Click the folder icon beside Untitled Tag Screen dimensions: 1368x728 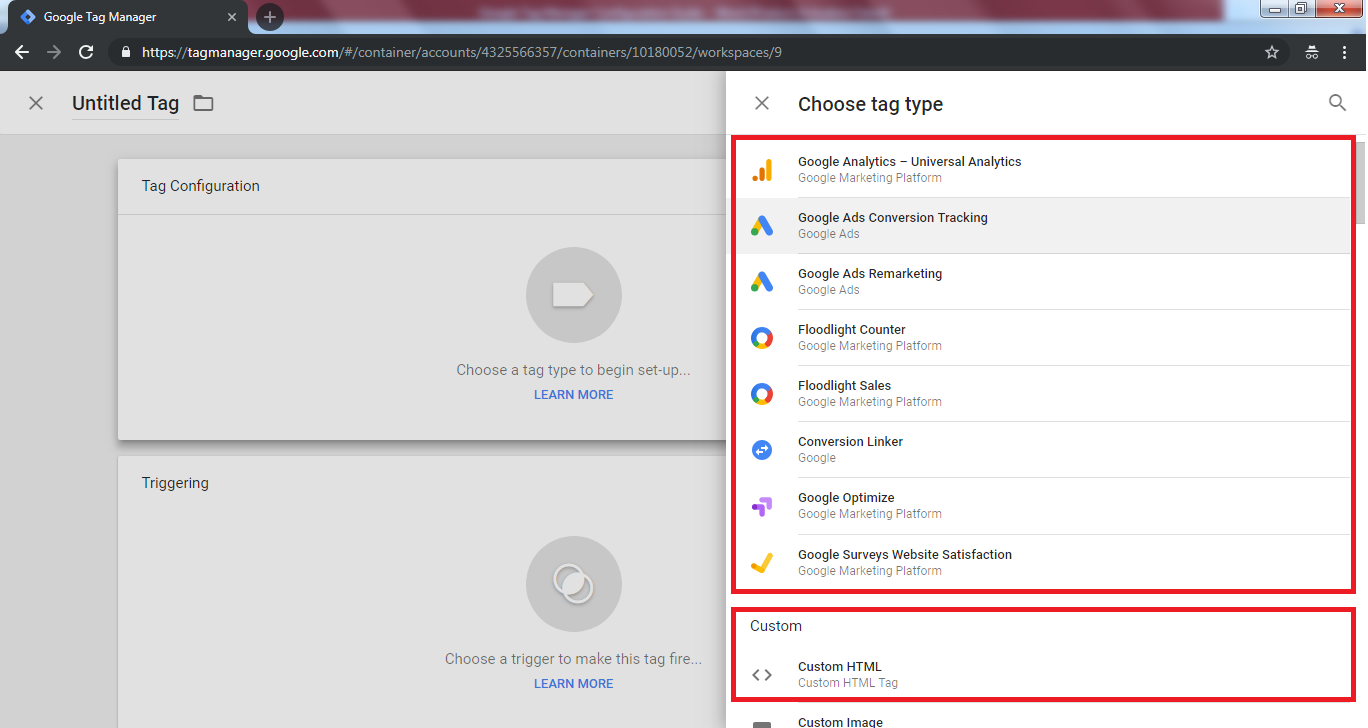coord(203,103)
